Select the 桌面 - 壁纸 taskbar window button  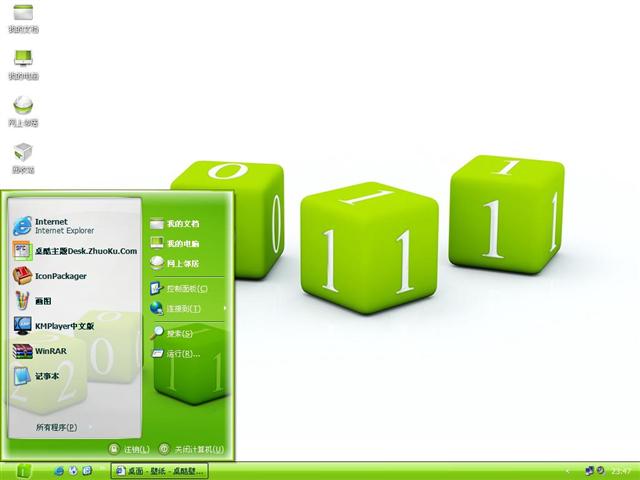(x=160, y=471)
